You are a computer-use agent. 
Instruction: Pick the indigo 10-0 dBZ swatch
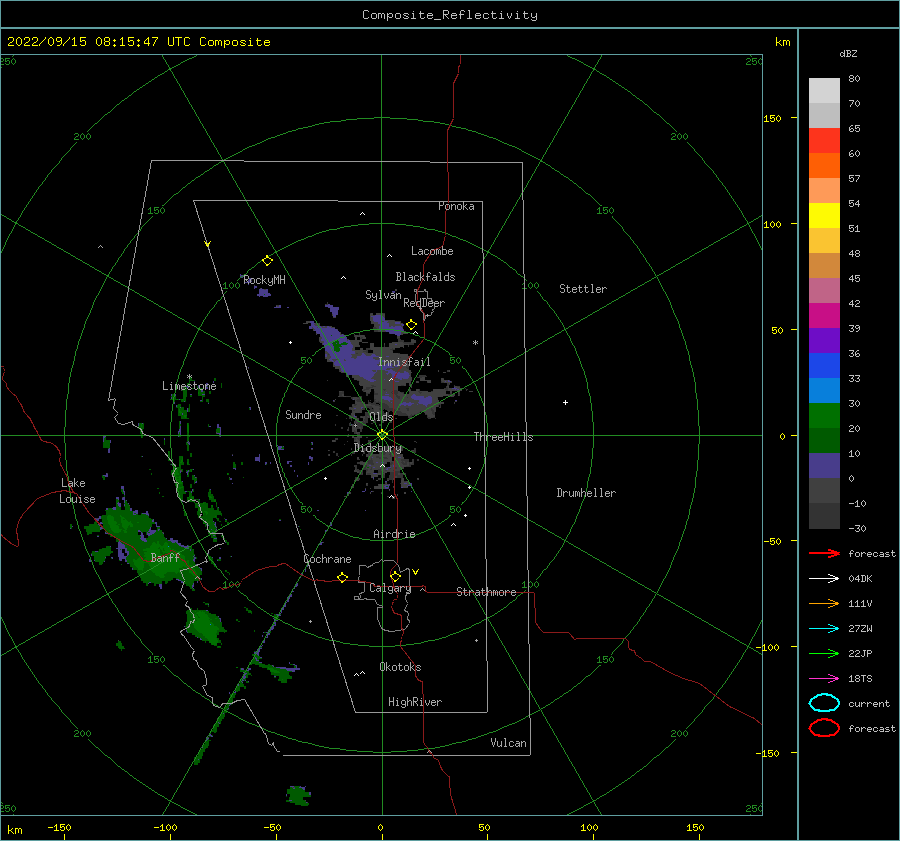(x=824, y=465)
